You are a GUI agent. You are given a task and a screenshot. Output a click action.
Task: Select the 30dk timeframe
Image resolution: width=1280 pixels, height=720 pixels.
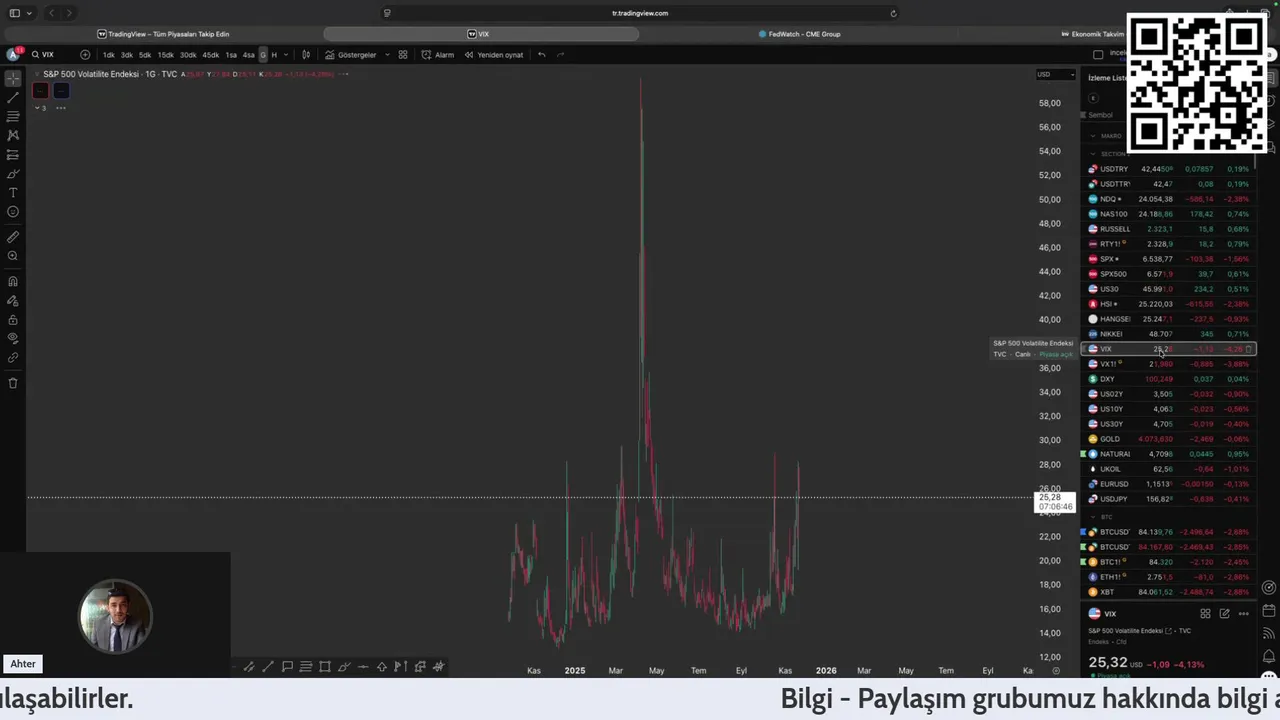188,55
